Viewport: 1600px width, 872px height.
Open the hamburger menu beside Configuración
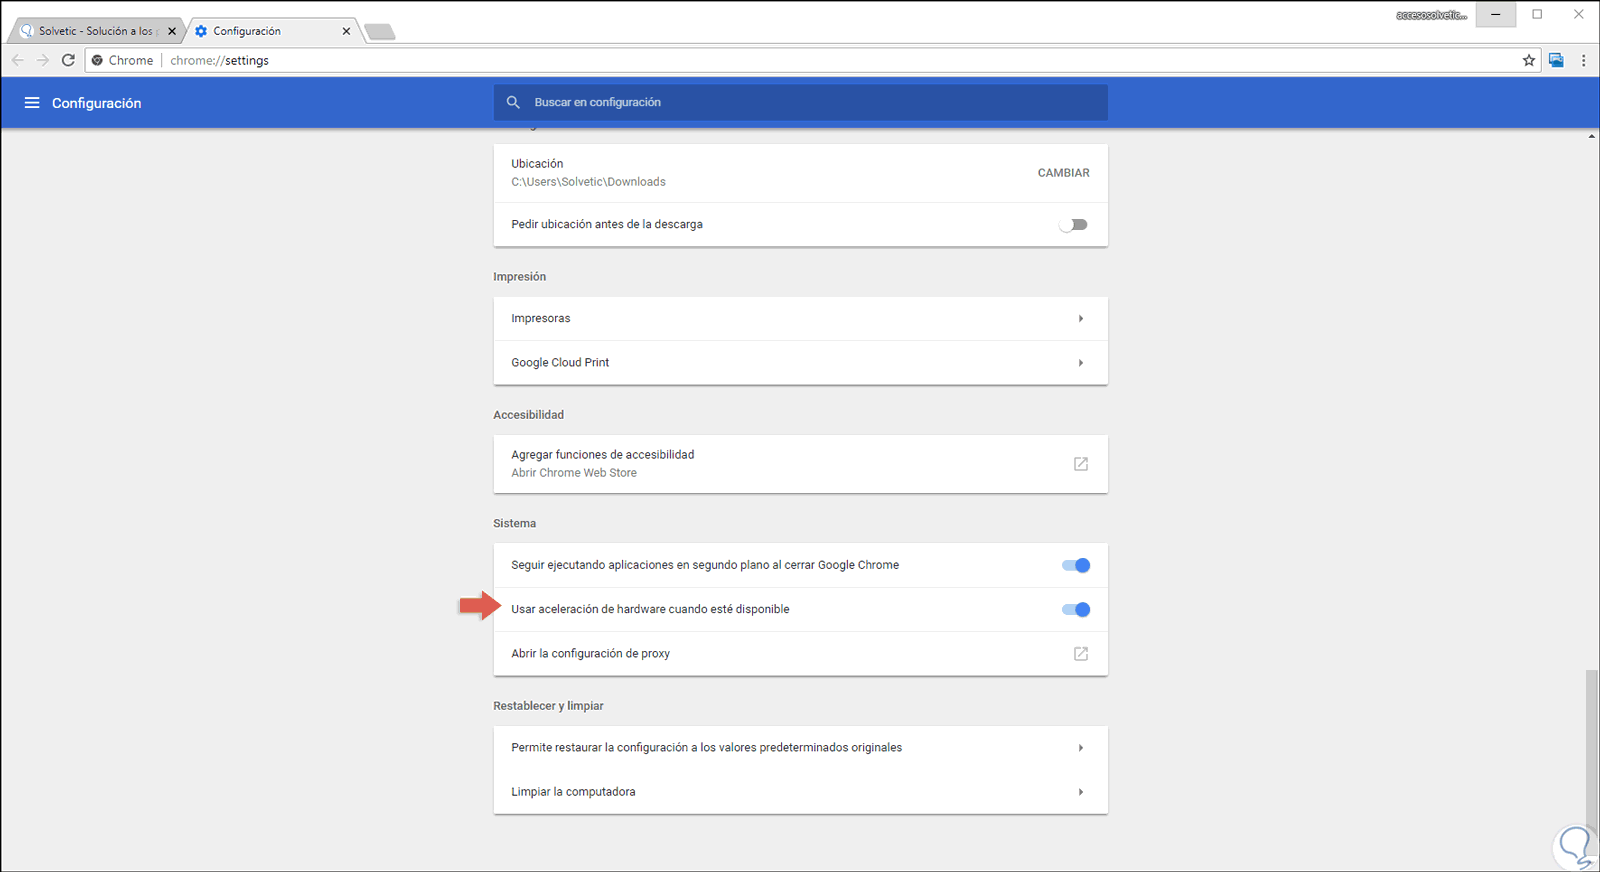(x=32, y=103)
